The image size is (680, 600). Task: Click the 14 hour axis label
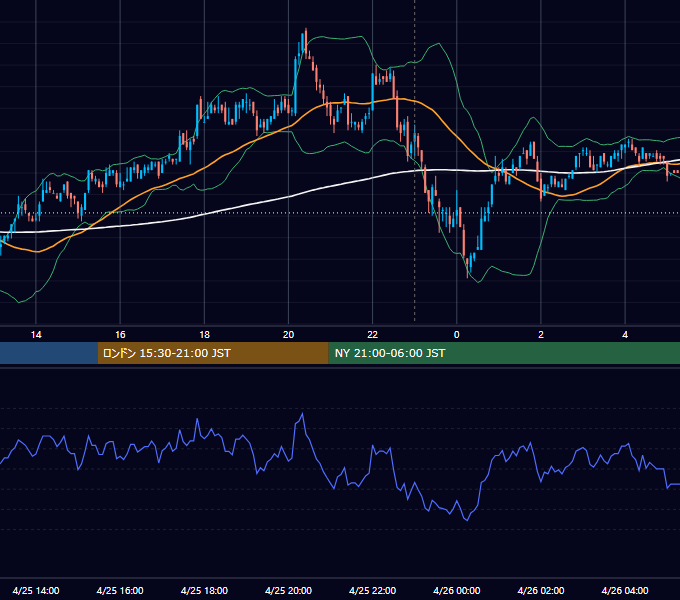point(36,335)
